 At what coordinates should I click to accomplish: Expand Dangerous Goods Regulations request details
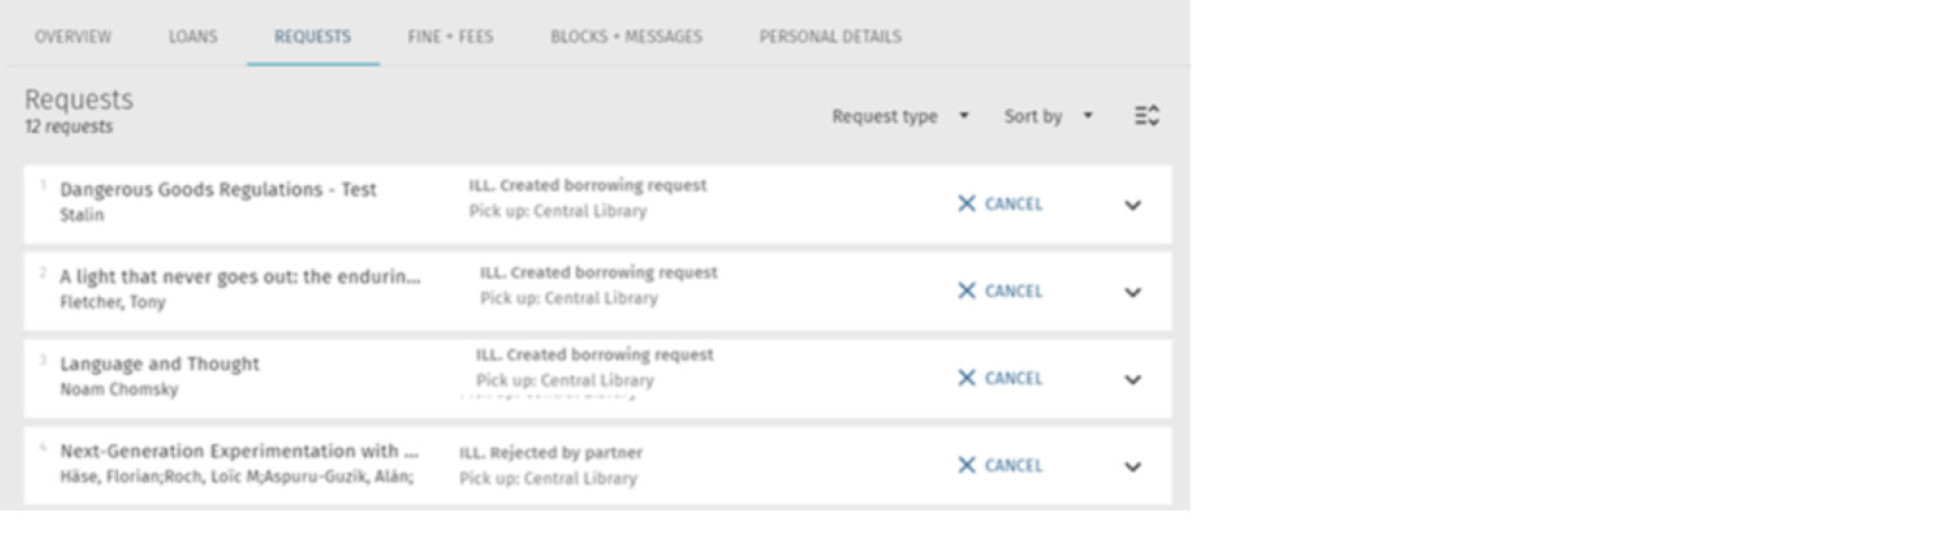pos(1132,205)
